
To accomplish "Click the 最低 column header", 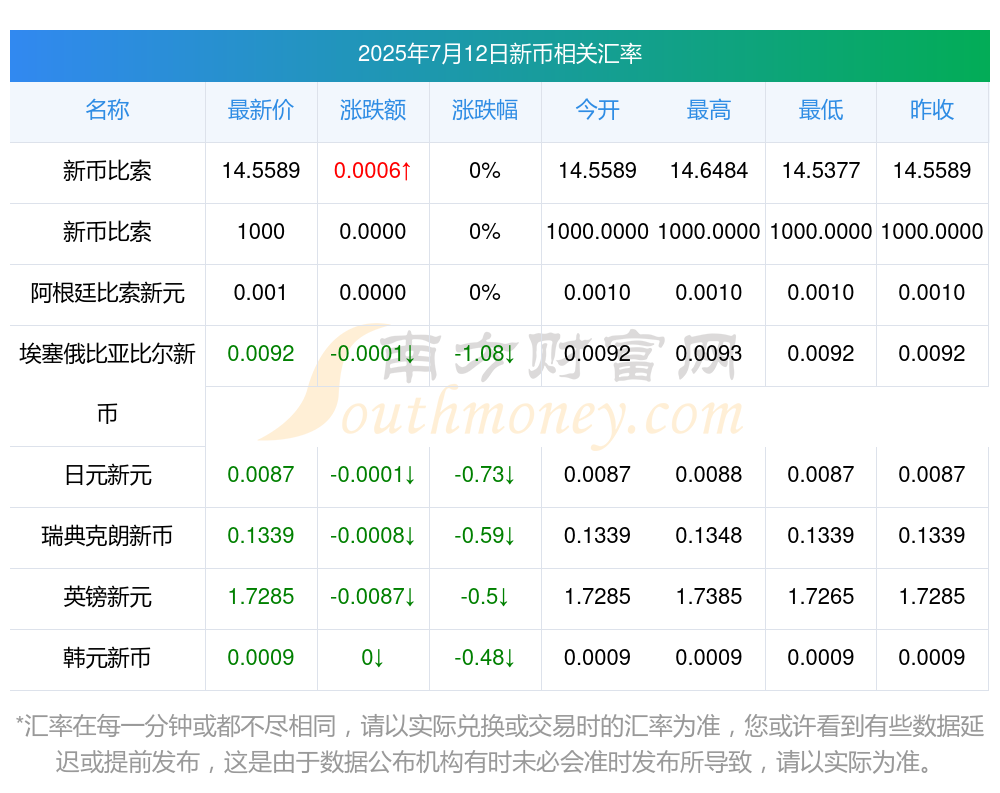I will tap(821, 110).
